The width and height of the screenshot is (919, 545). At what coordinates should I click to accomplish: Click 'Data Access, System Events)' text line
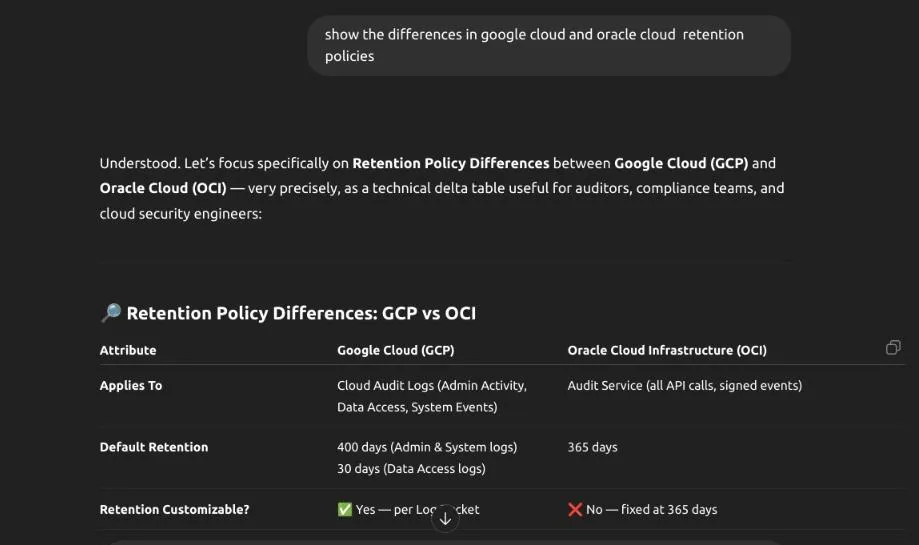[x=417, y=407]
